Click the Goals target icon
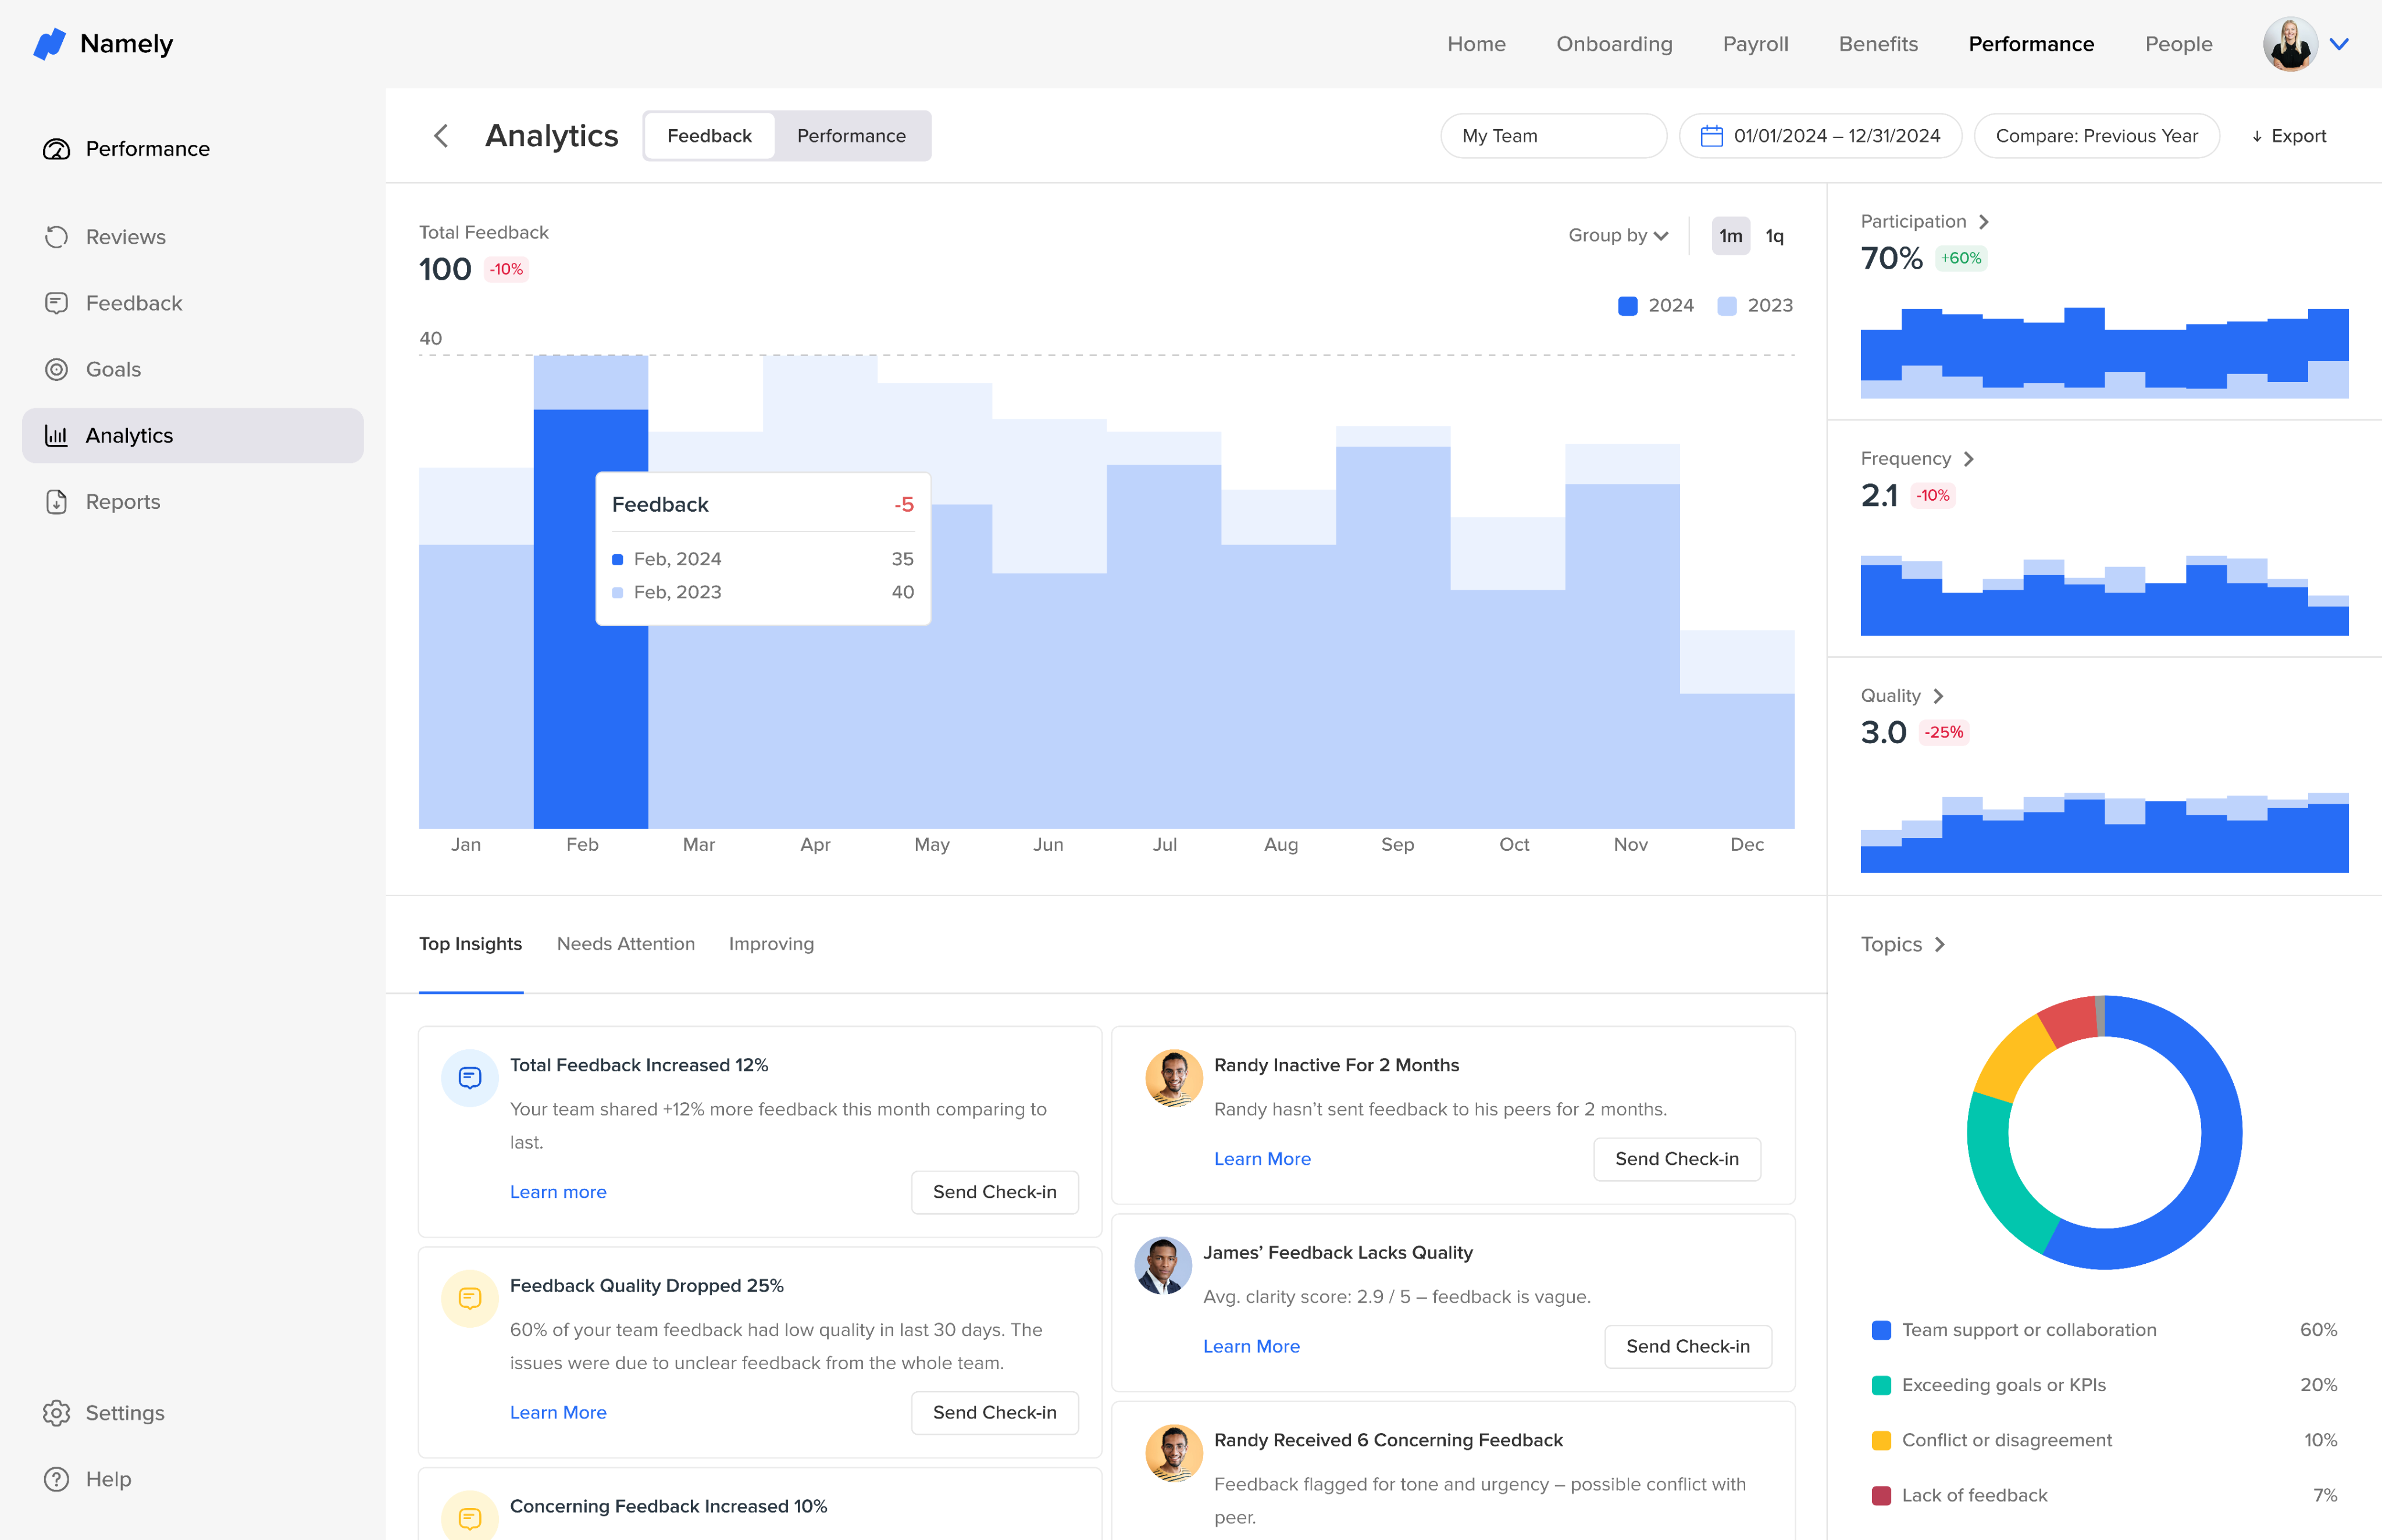This screenshot has width=2382, height=1540. click(x=56, y=369)
